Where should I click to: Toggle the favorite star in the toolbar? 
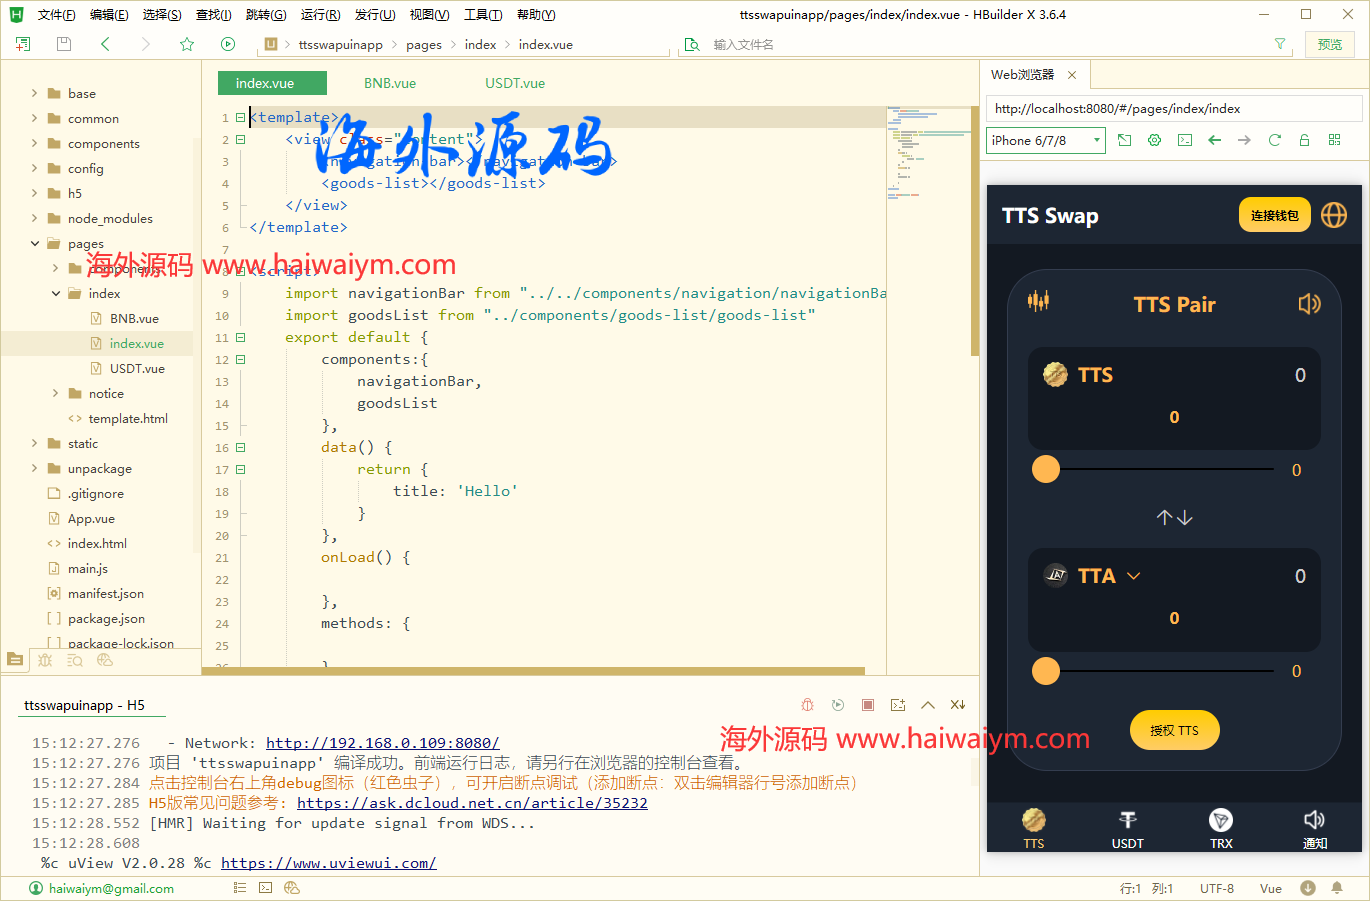(187, 44)
